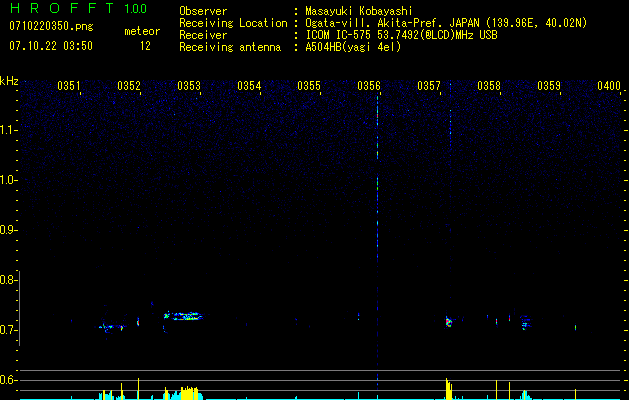Image resolution: width=629 pixels, height=400 pixels.
Task: Click the Observer label
Action: (x=203, y=11)
